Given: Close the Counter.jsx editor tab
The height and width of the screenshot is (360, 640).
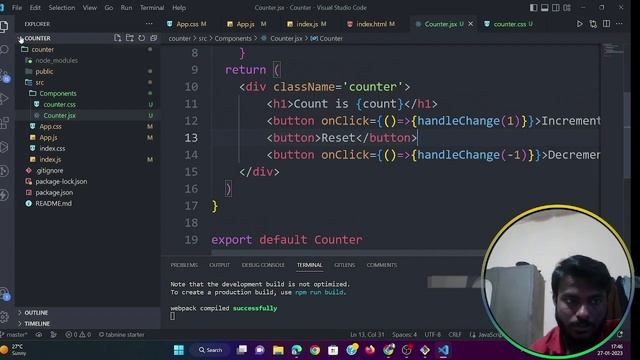Looking at the screenshot, I should click(x=471, y=24).
